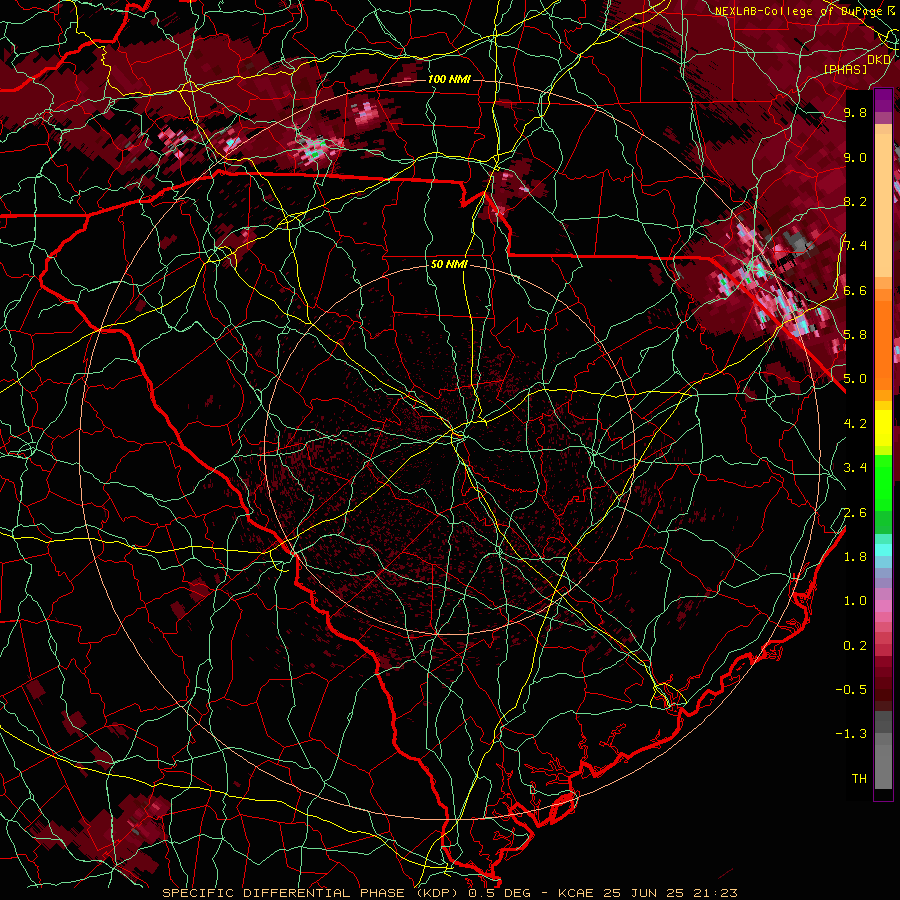Click the TH threshold label
900x900 pixels.
(x=859, y=779)
